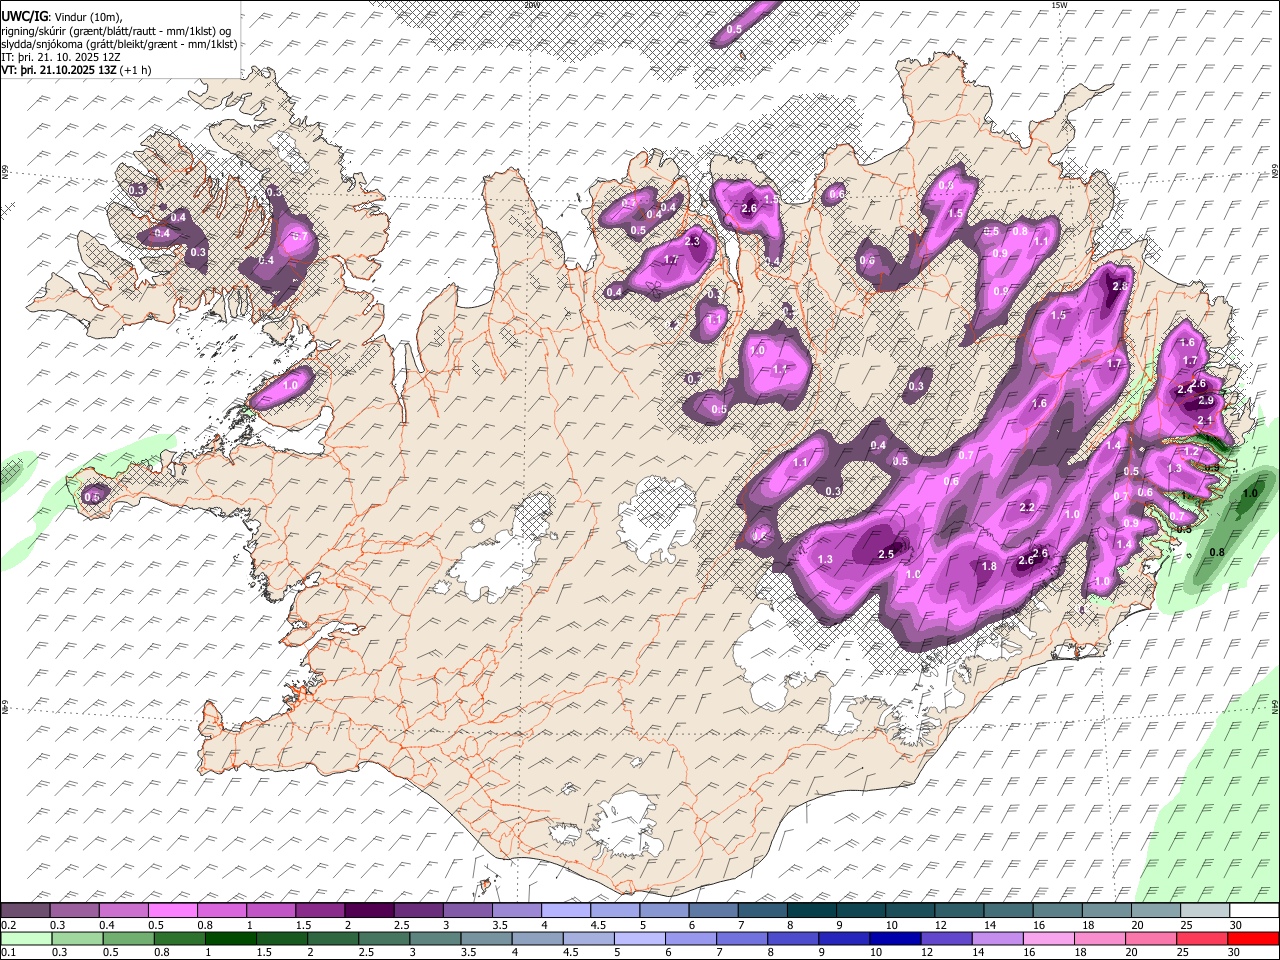The height and width of the screenshot is (960, 1280).
Task: Select the light lavender 4 mm snow swatch
Action: (564, 911)
